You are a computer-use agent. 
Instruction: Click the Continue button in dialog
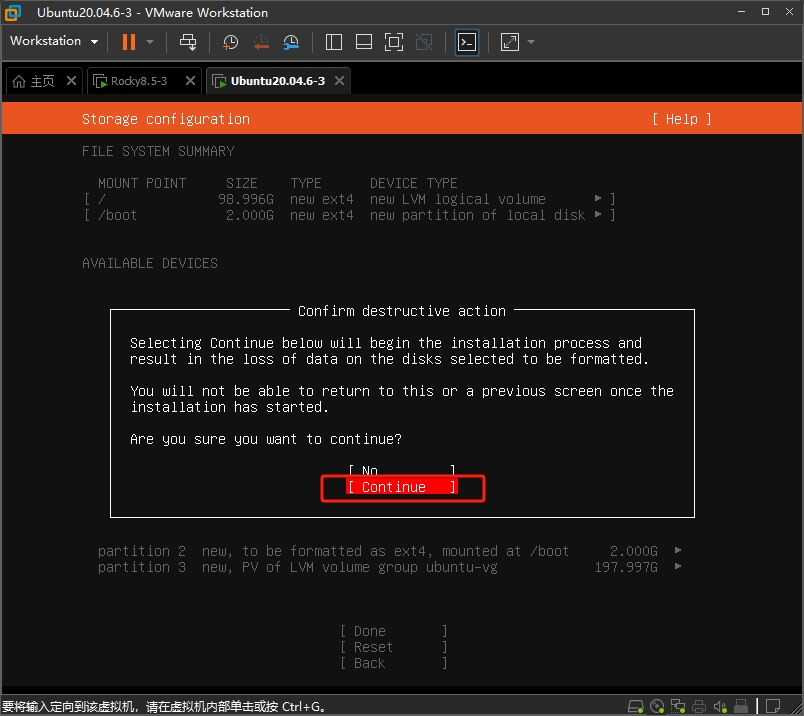click(x=402, y=487)
